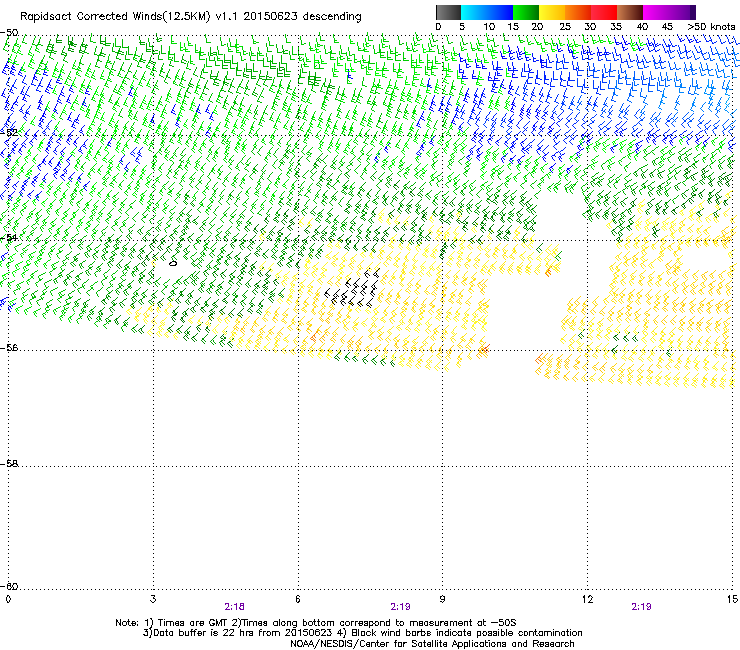The width and height of the screenshot is (740, 650).
Task: Click the Rapidscat Corrected Winds title text
Action: tap(191, 17)
